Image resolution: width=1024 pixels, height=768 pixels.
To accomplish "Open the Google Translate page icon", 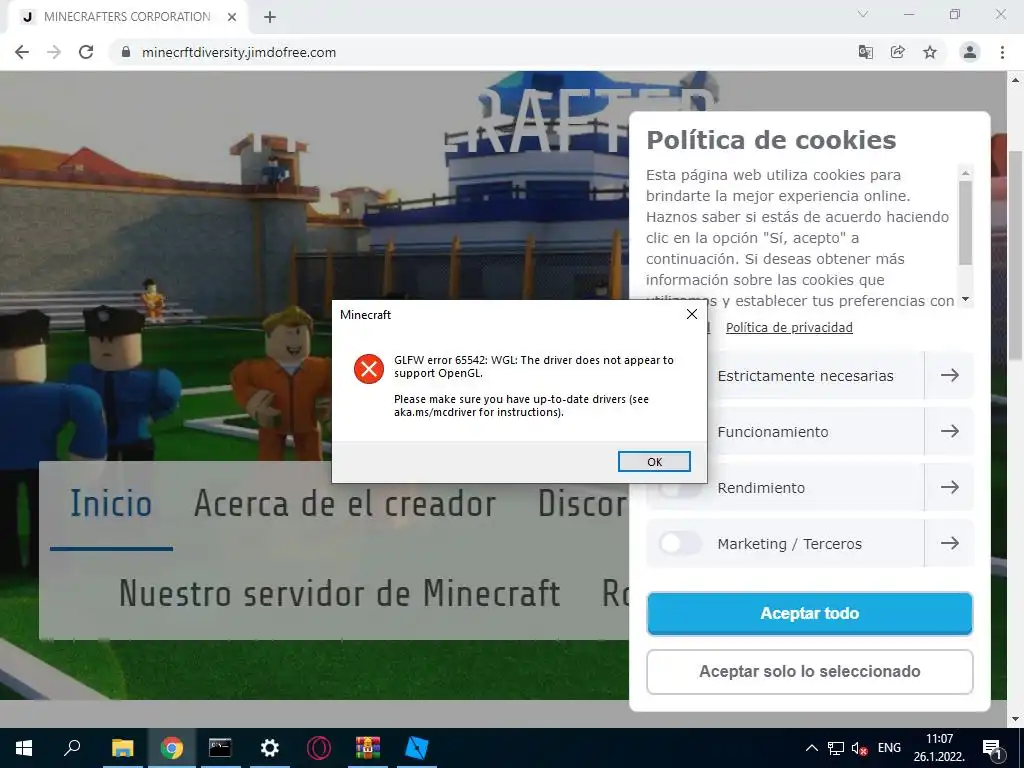I will point(865,52).
